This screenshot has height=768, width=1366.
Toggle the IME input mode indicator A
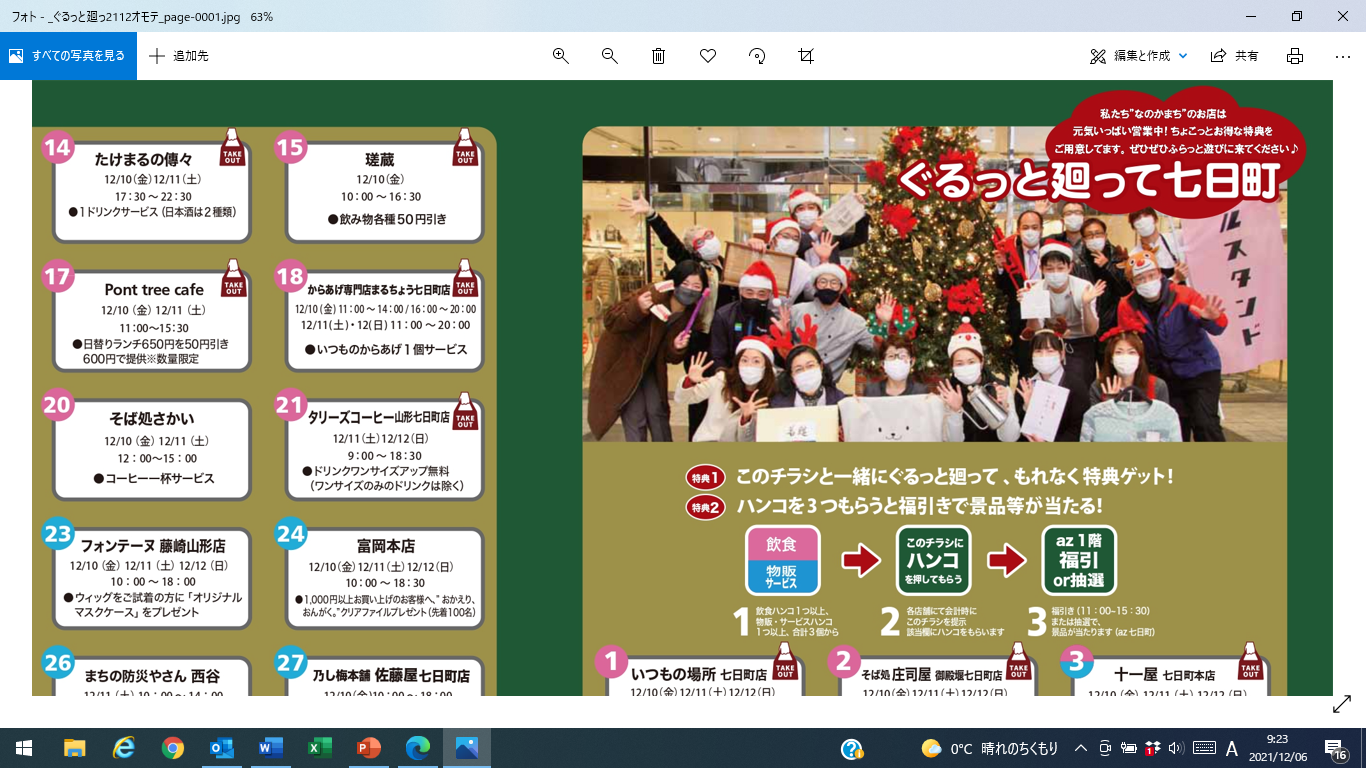pyautogui.click(x=1232, y=748)
